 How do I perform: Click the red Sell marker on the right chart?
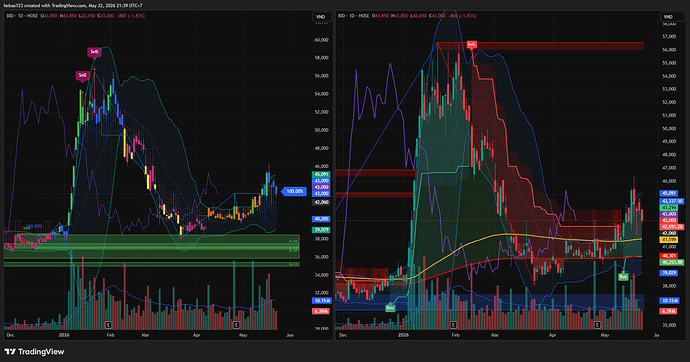[x=471, y=45]
